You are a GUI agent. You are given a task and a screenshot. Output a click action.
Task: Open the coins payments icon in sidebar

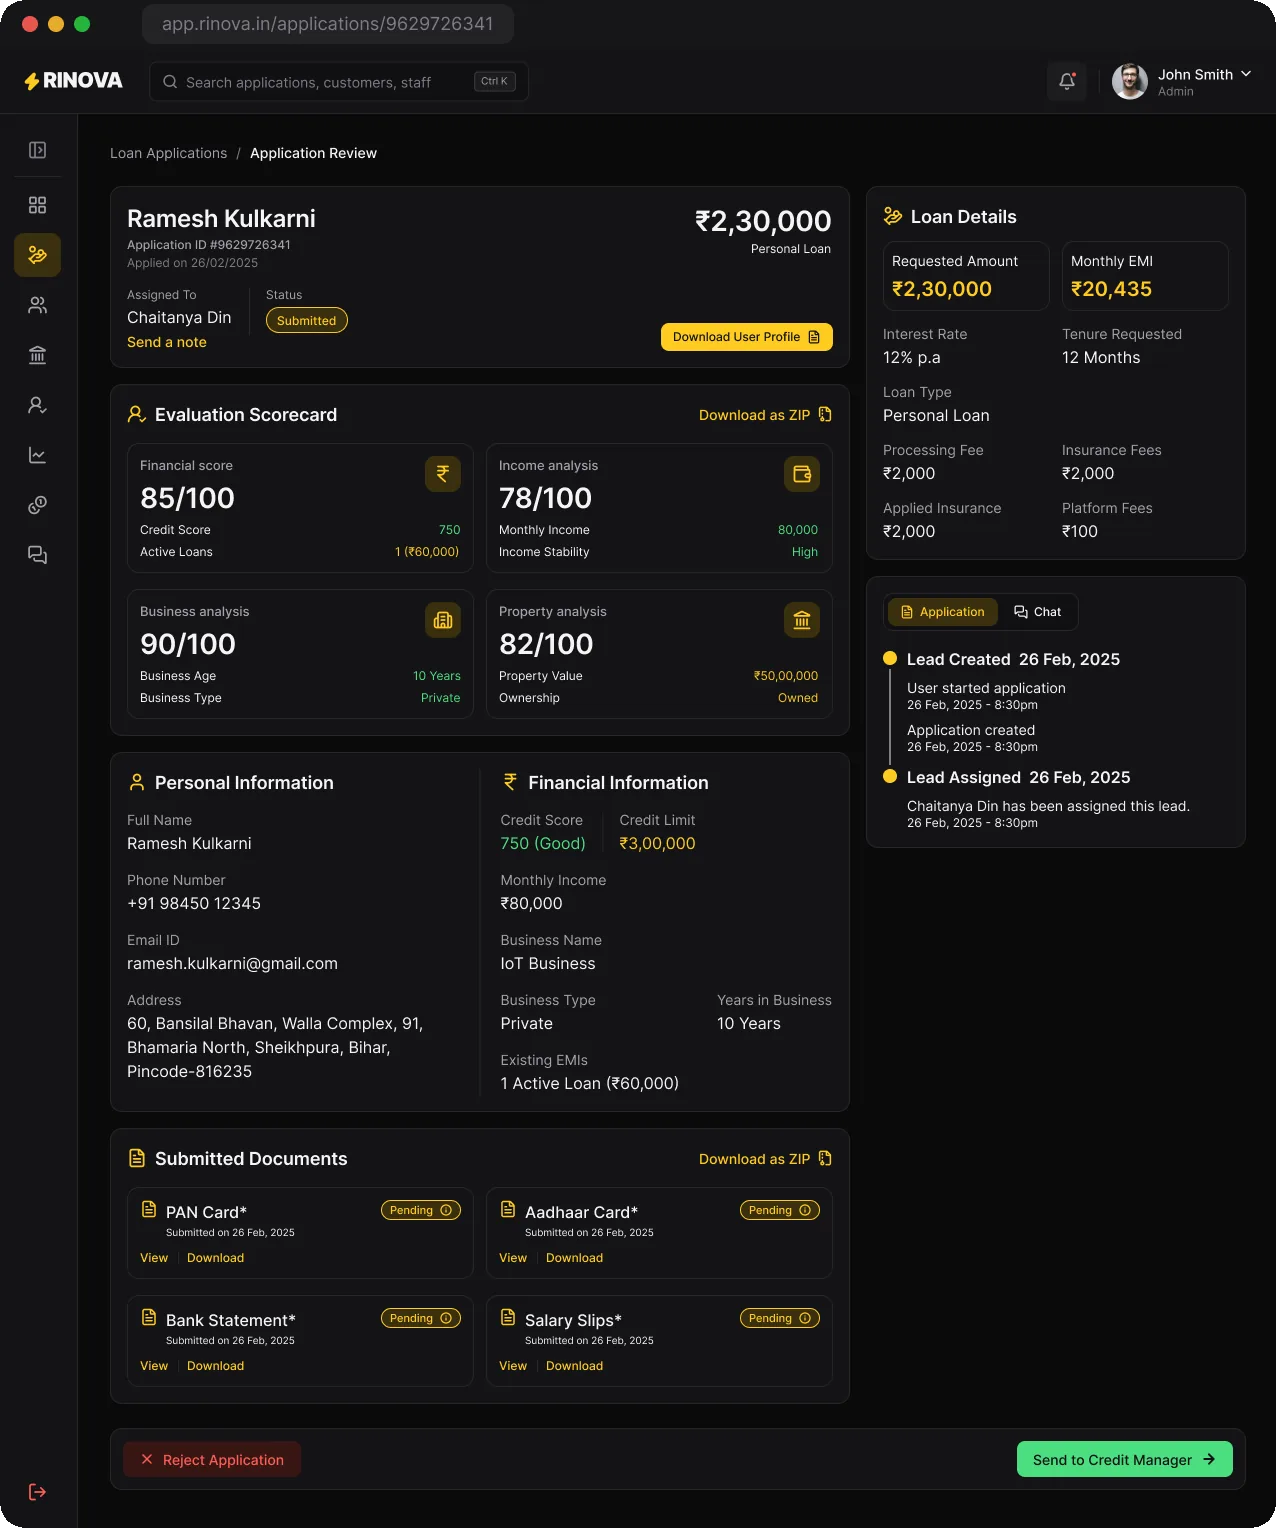tap(37, 505)
